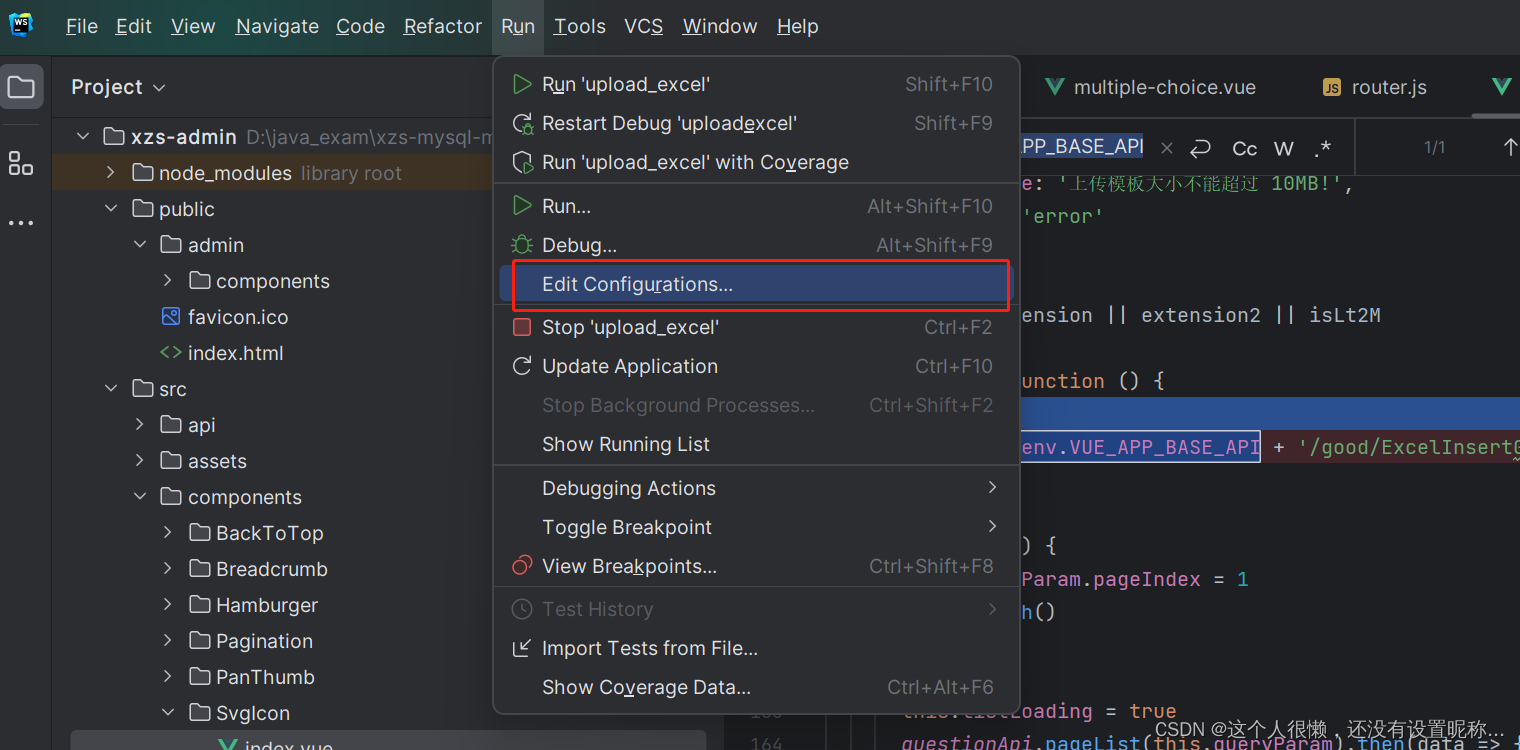Screen dimensions: 1520x750
Task: Click the '1/1' search results count
Action: [x=1435, y=148]
